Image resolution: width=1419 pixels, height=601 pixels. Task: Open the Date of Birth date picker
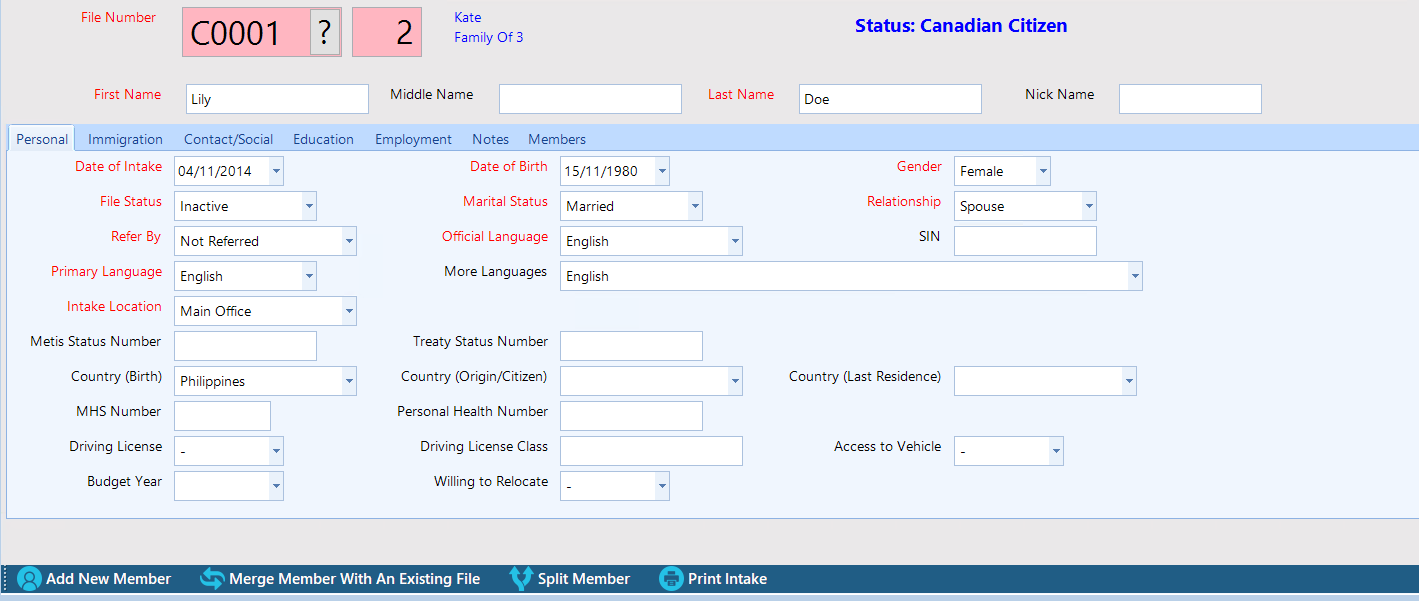[661, 171]
